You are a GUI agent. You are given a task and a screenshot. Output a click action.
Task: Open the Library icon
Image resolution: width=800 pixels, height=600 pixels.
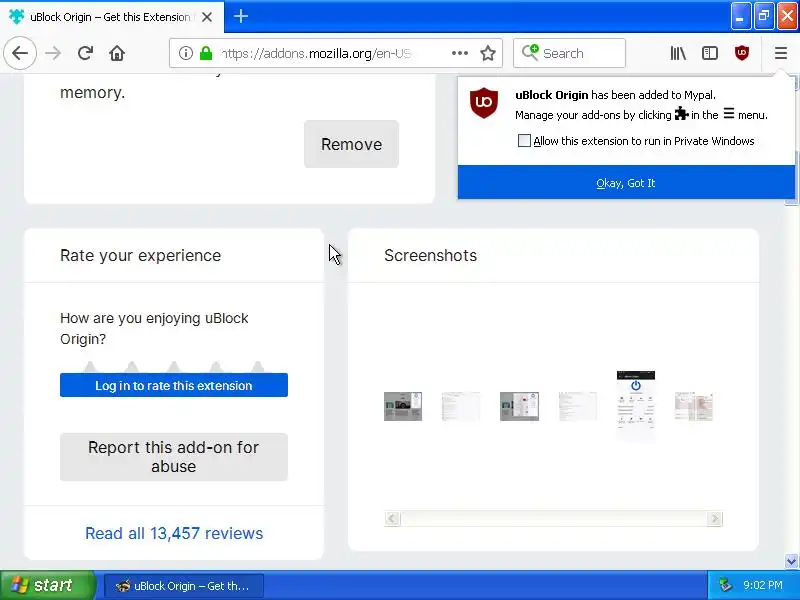pyautogui.click(x=678, y=53)
